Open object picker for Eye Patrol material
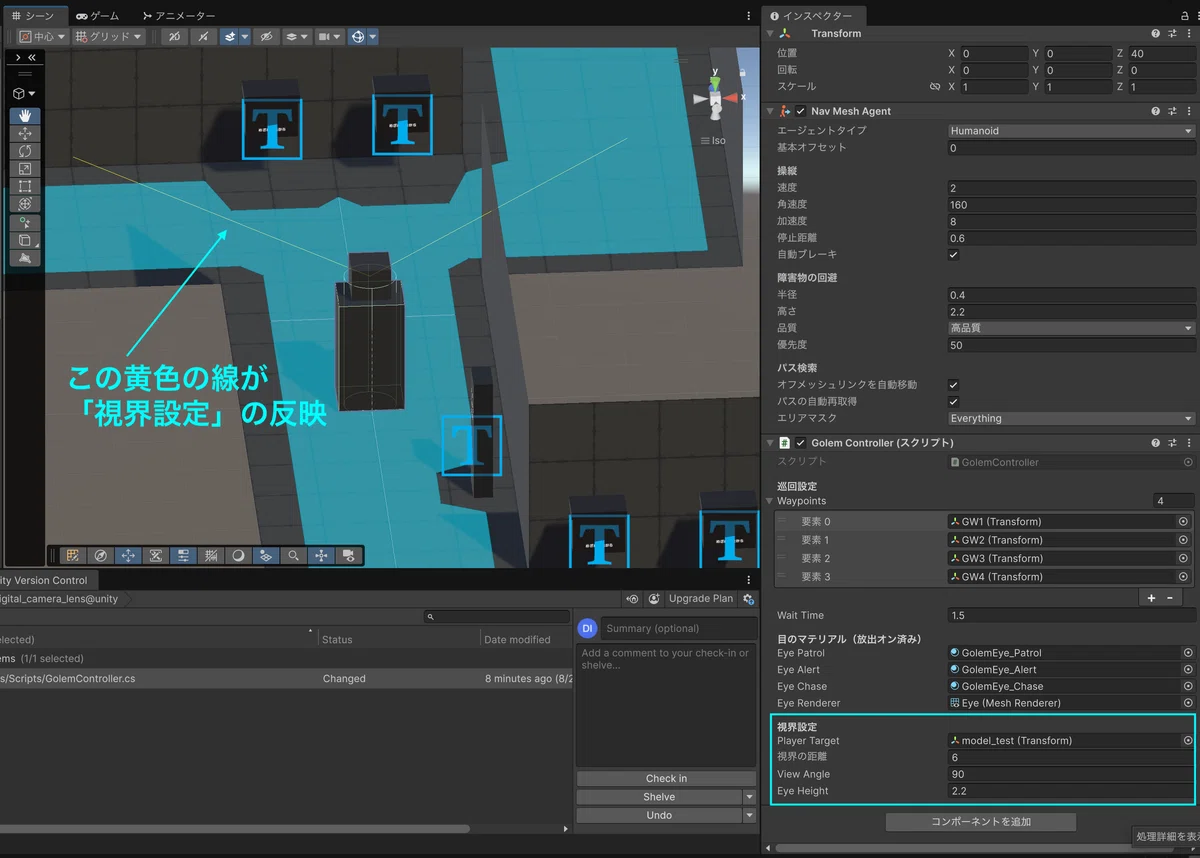This screenshot has height=858, width=1200. click(1188, 653)
